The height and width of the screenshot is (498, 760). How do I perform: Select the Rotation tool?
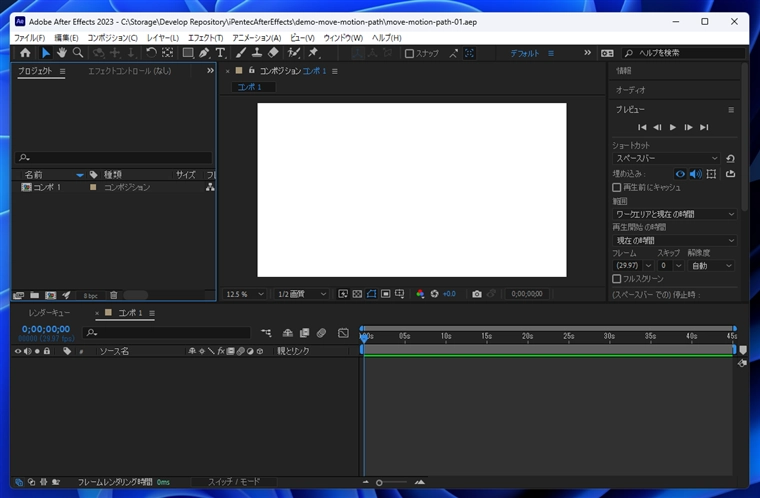pos(151,53)
